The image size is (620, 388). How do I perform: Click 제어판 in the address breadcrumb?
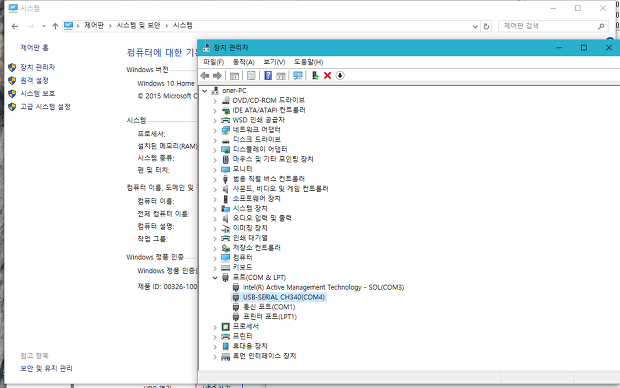tap(94, 26)
